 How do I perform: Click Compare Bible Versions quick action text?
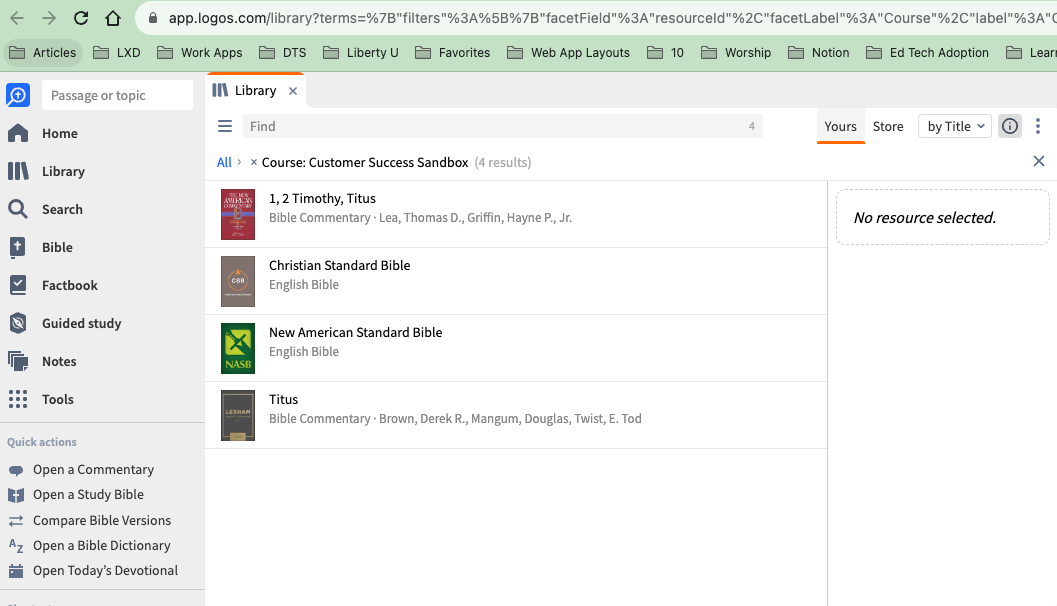pos(102,520)
